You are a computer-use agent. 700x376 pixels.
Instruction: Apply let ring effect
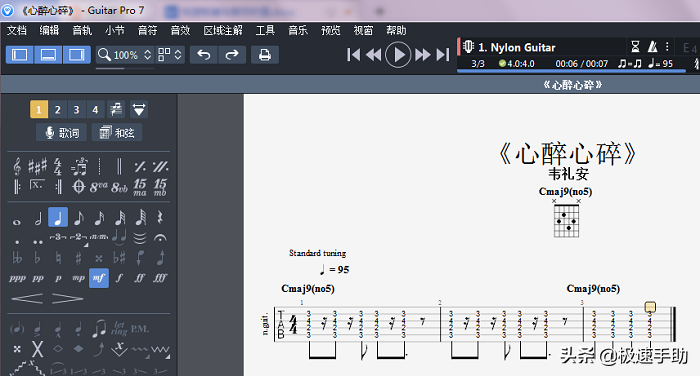[x=119, y=329]
